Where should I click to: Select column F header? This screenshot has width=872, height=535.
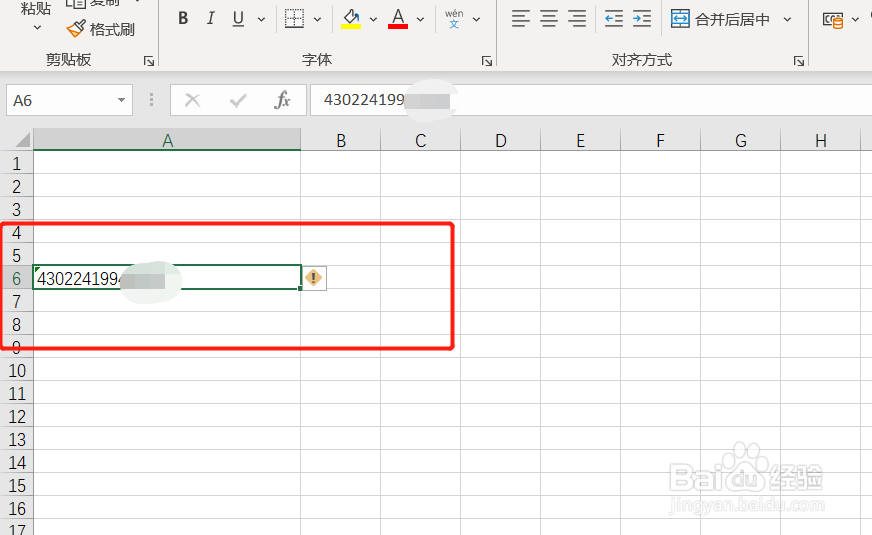[x=660, y=140]
